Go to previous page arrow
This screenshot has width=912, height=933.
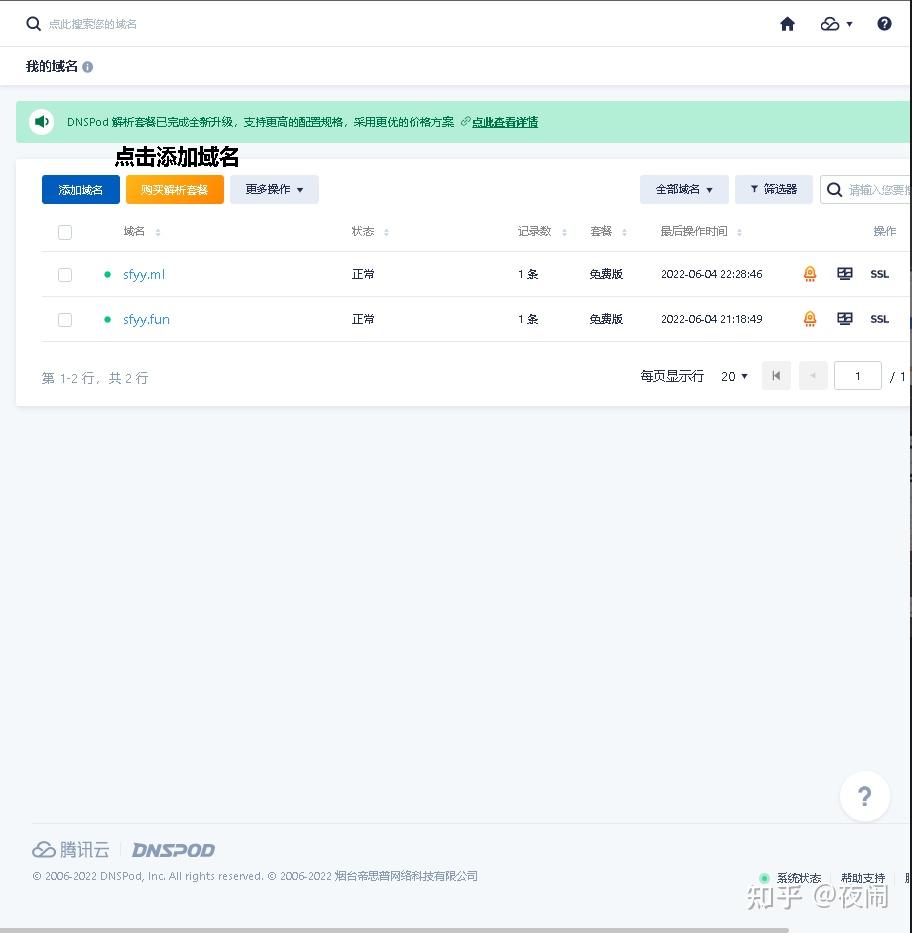(x=813, y=376)
